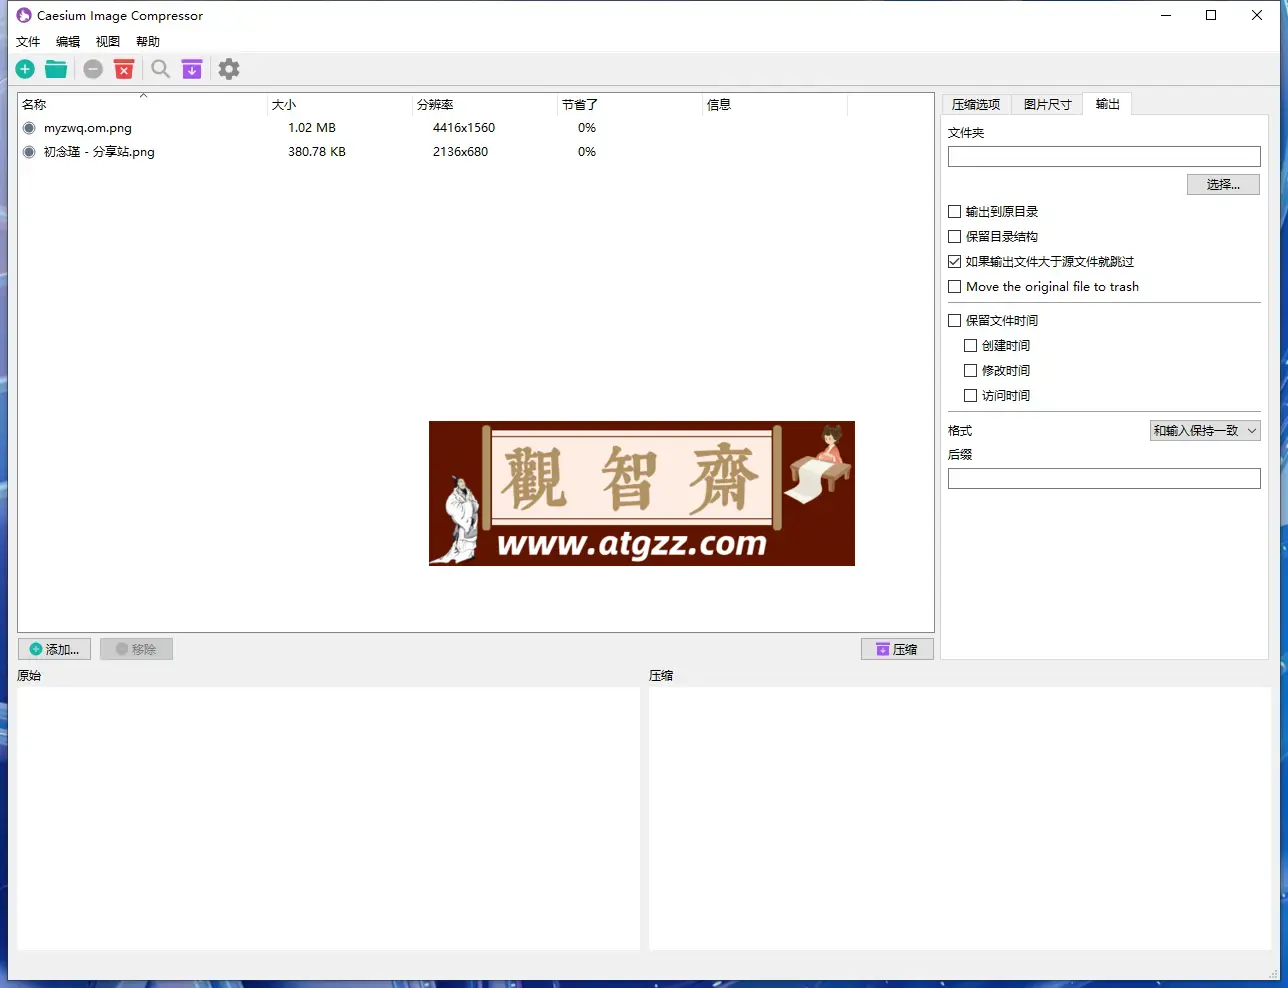Click the Caesium app icon in title bar
The image size is (1288, 988).
point(24,15)
